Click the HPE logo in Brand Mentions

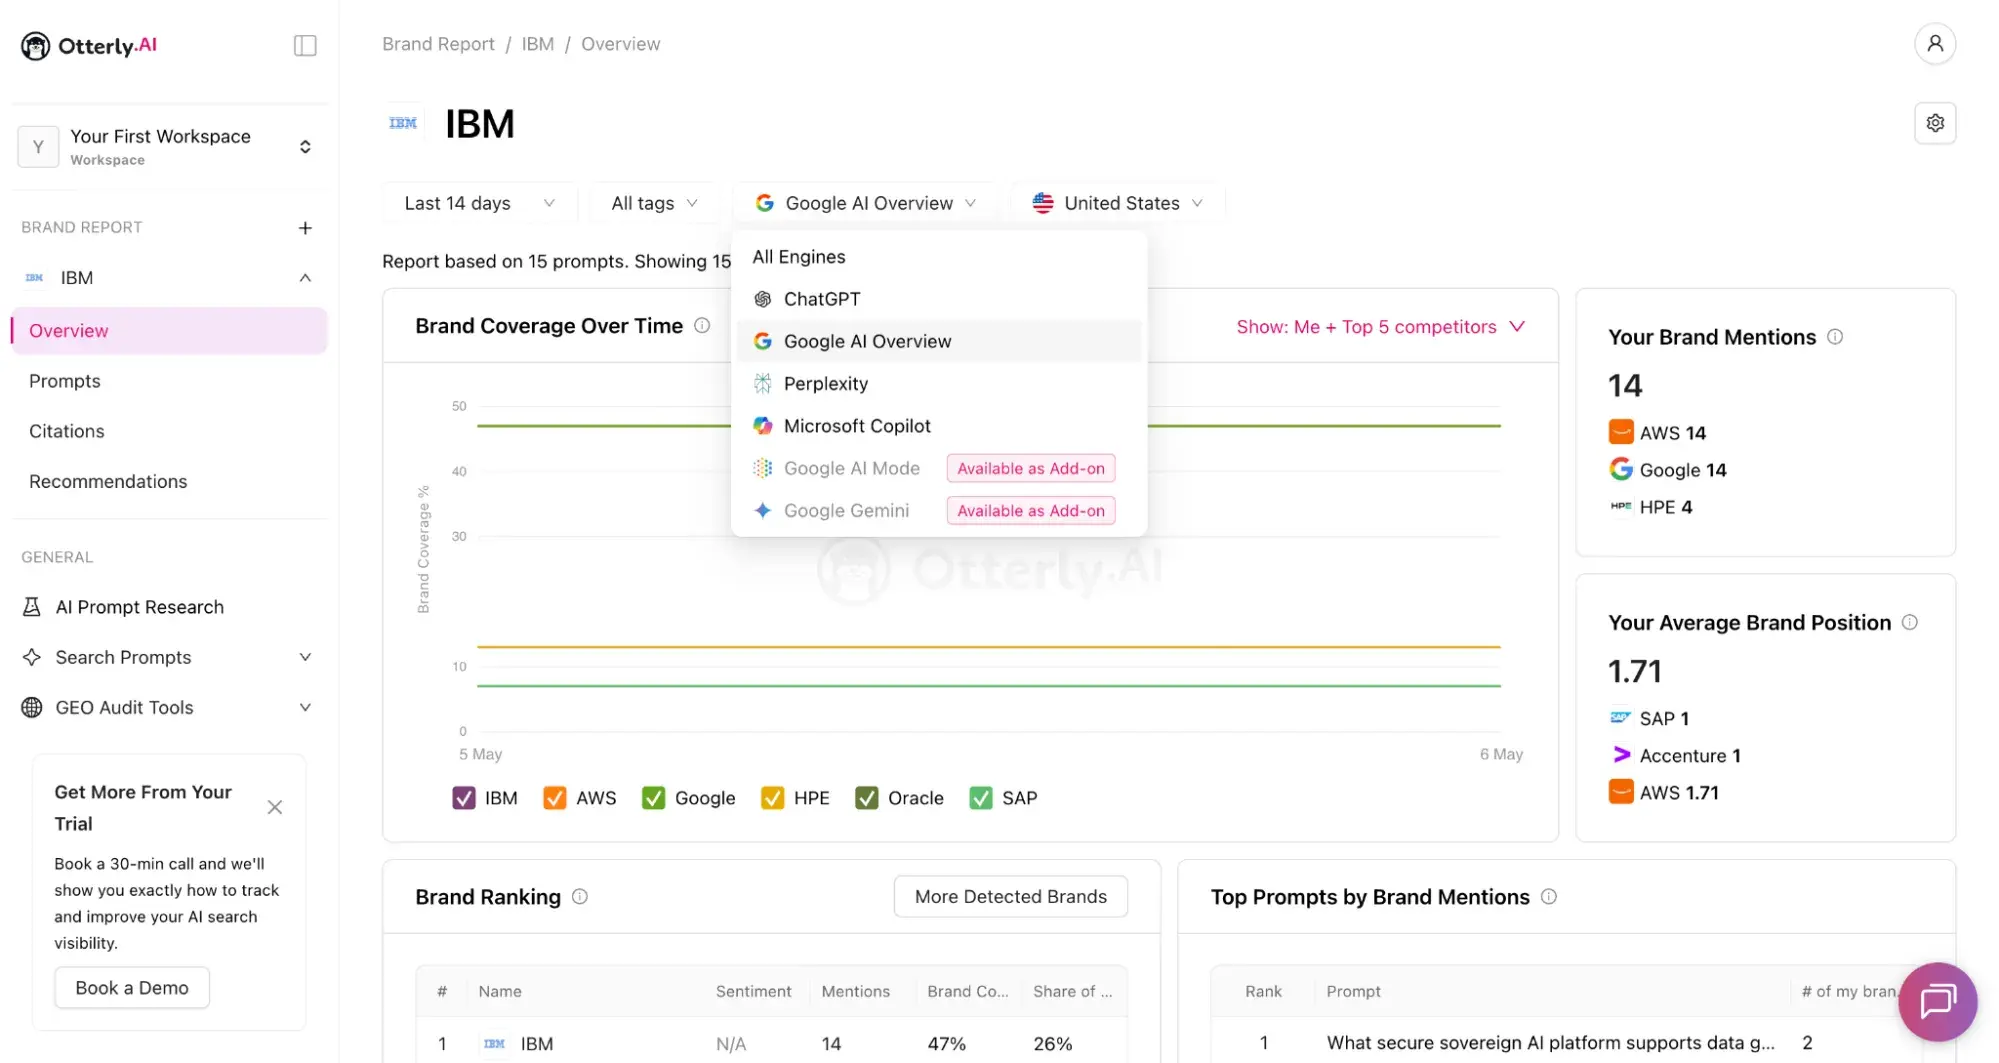click(x=1620, y=506)
